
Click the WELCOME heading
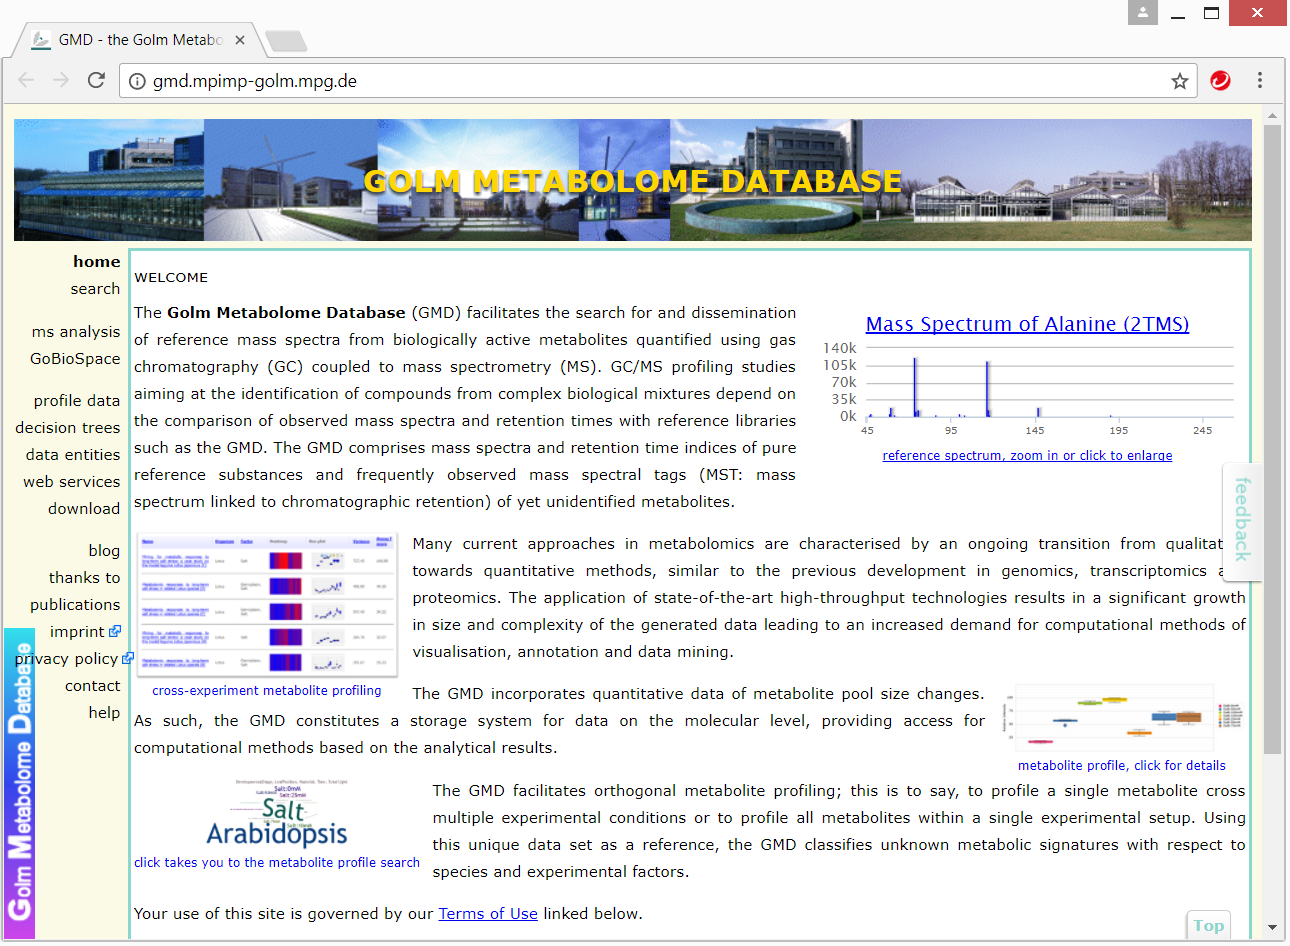(x=171, y=278)
